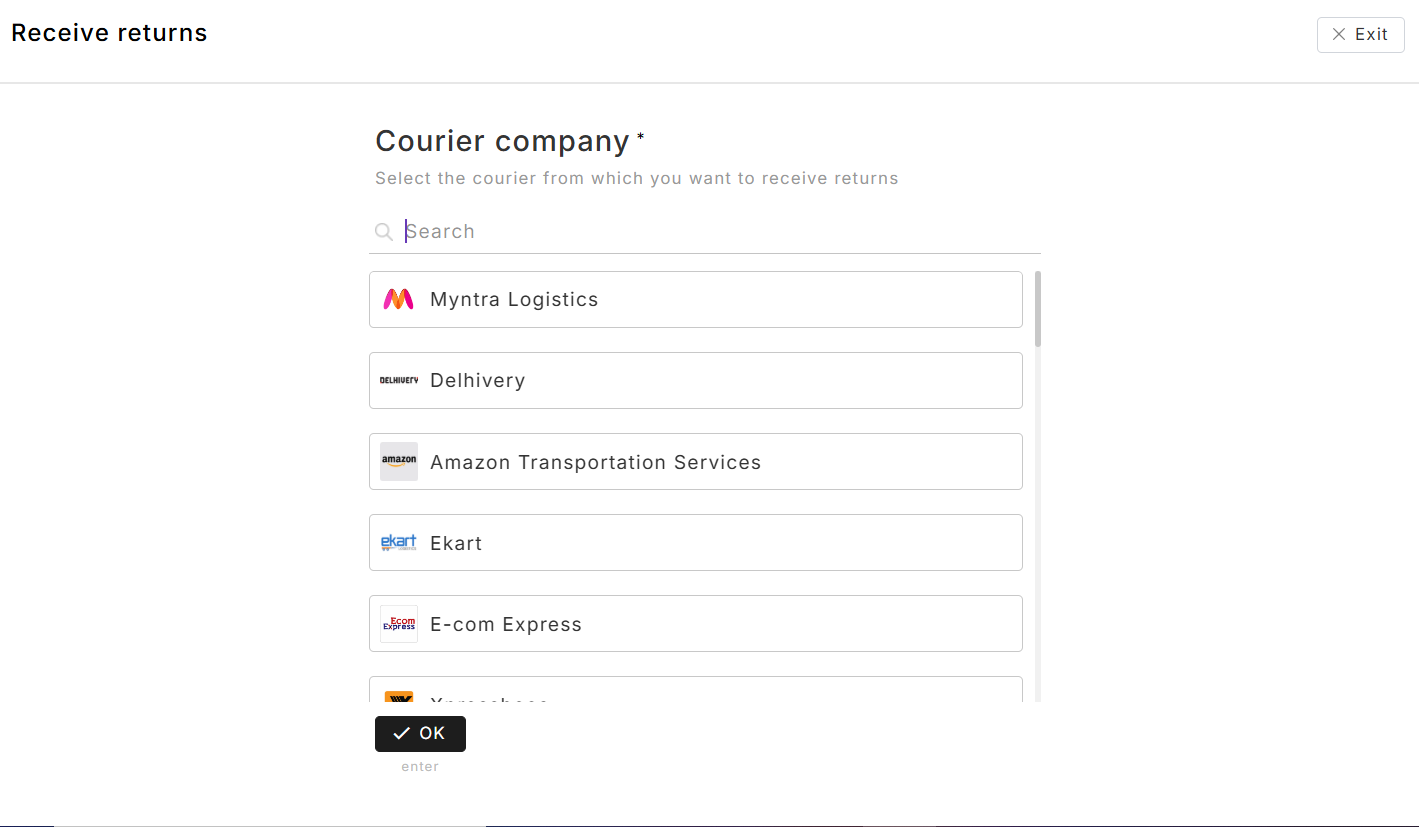Choose the partially visible Xpressbees option
The width and height of the screenshot is (1419, 827).
point(696,689)
